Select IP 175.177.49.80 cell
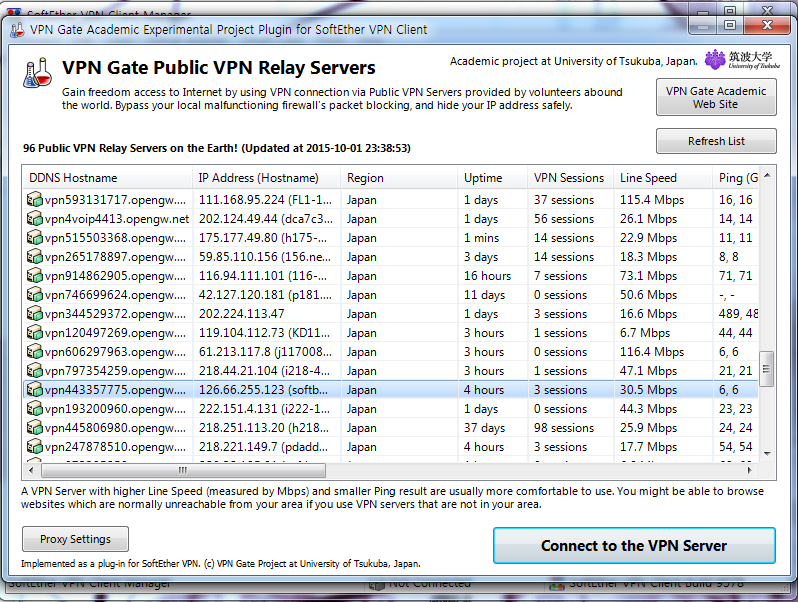This screenshot has width=798, height=602. 263,238
